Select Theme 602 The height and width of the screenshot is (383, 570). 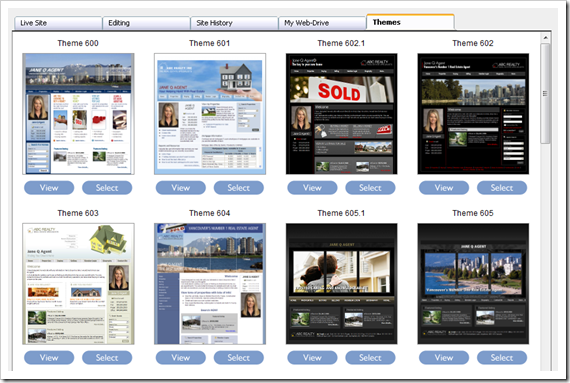point(502,188)
